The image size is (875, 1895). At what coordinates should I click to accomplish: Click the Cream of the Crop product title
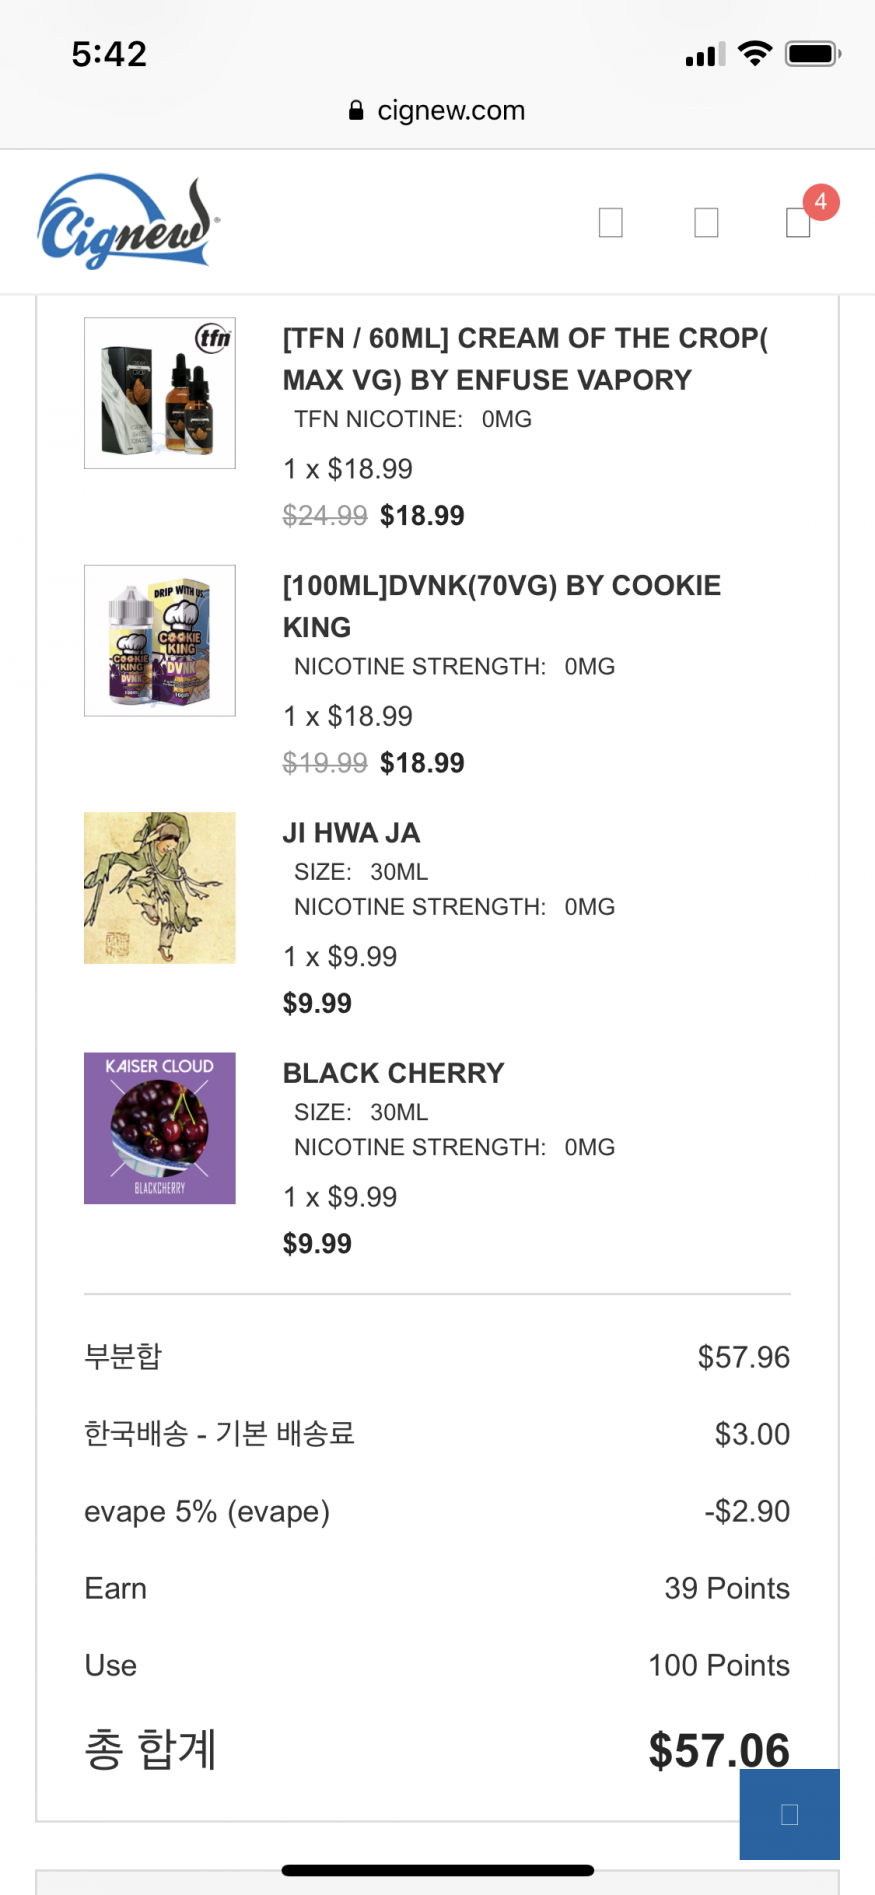pyautogui.click(x=525, y=359)
